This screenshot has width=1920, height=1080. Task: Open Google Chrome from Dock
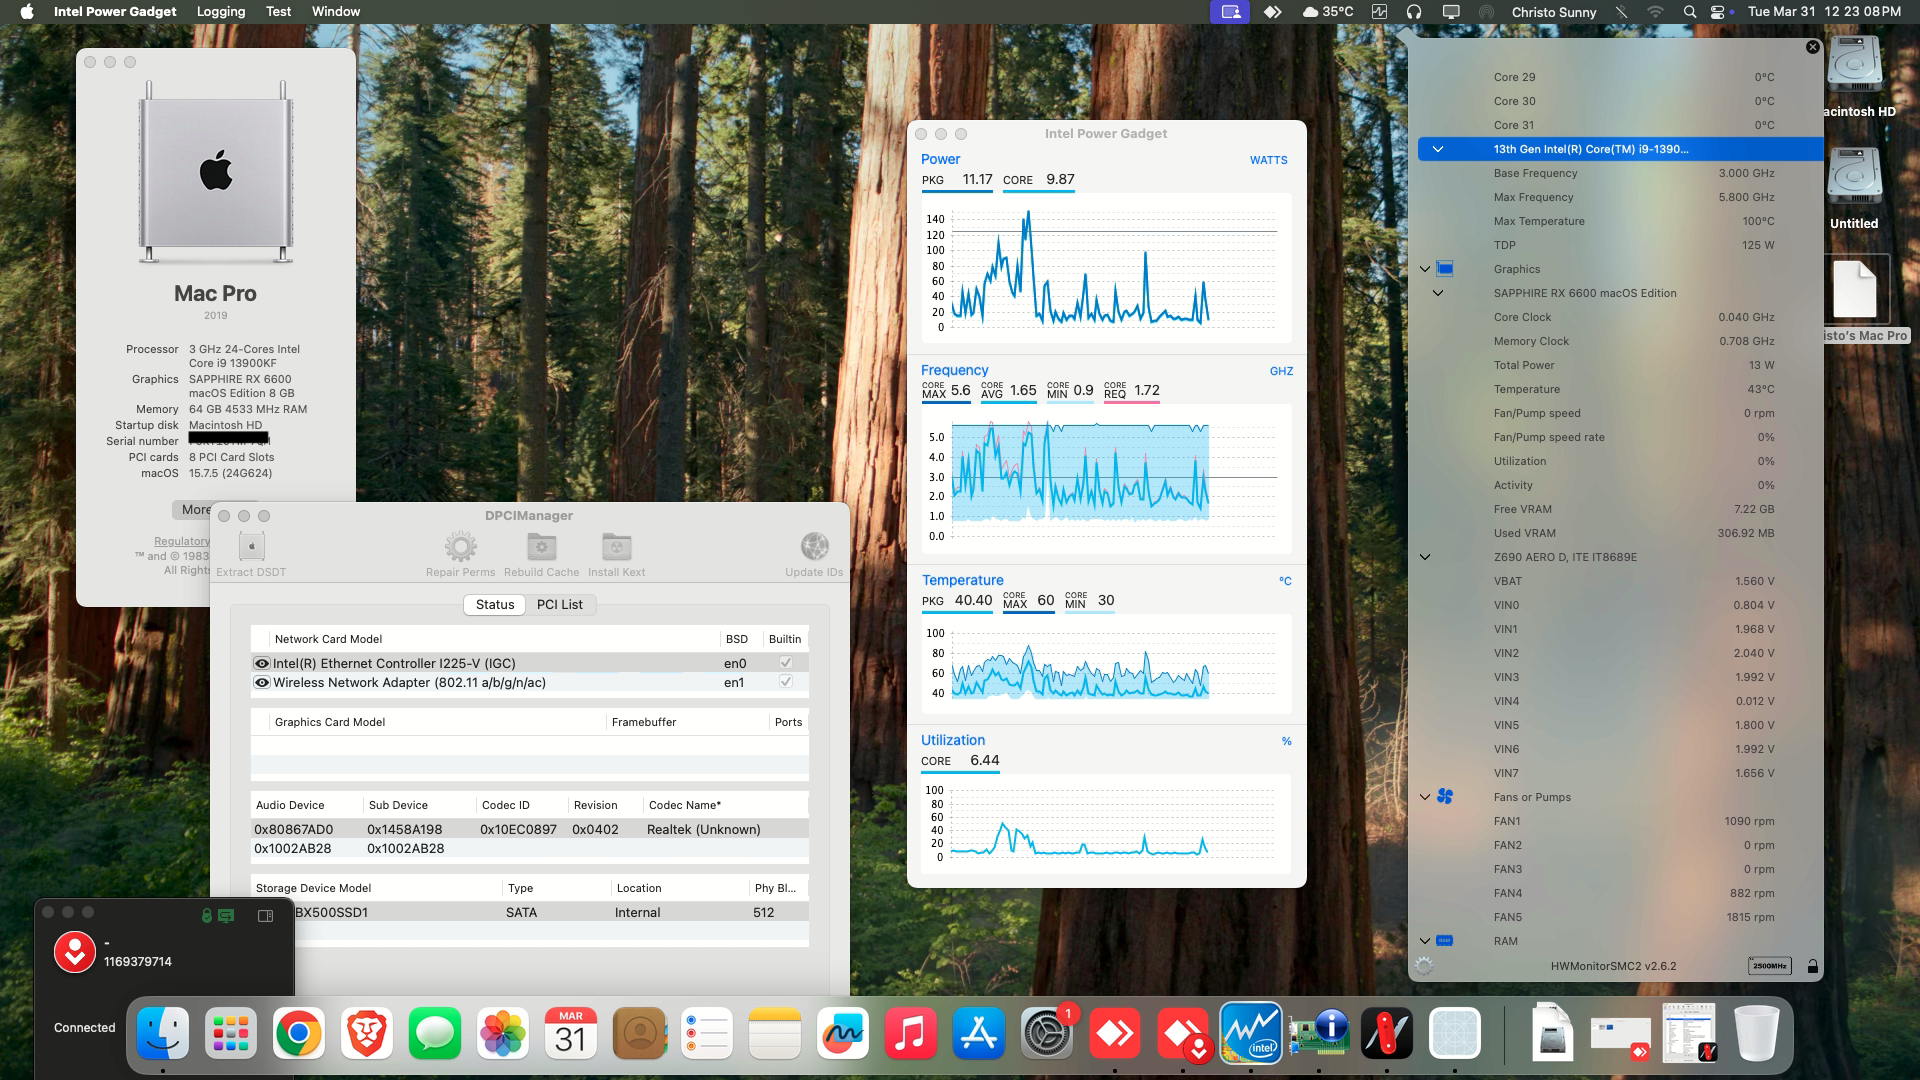pos(298,1033)
